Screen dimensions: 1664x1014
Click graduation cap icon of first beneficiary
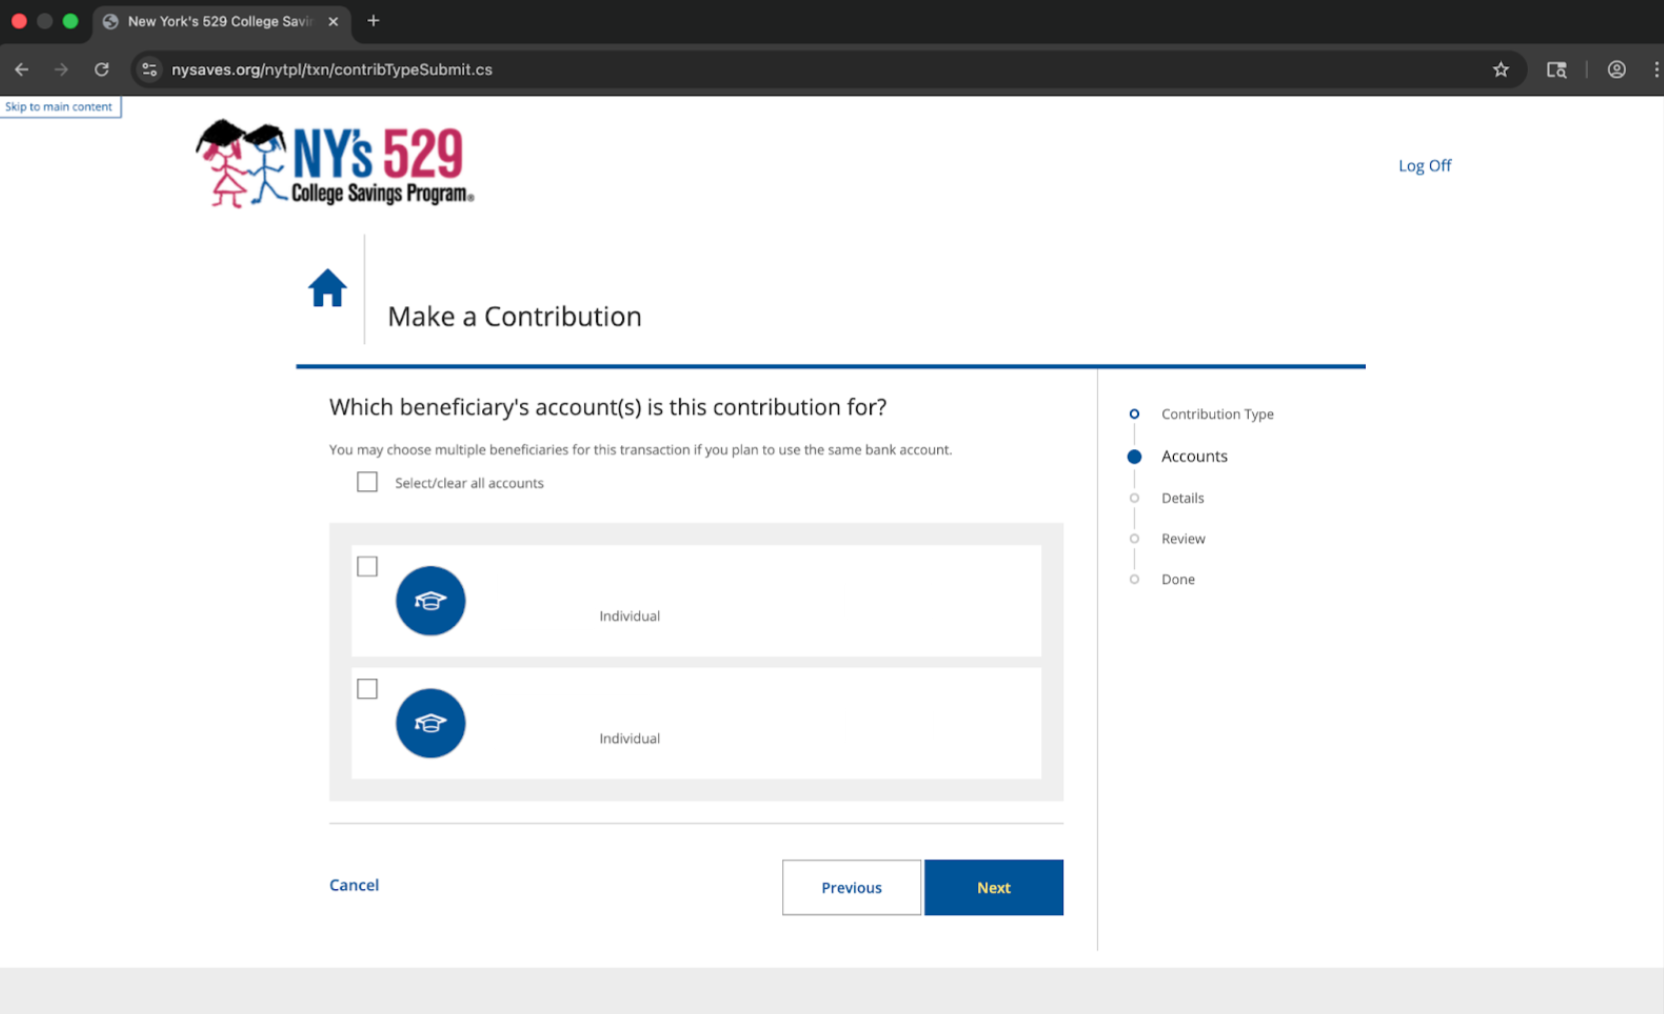430,601
